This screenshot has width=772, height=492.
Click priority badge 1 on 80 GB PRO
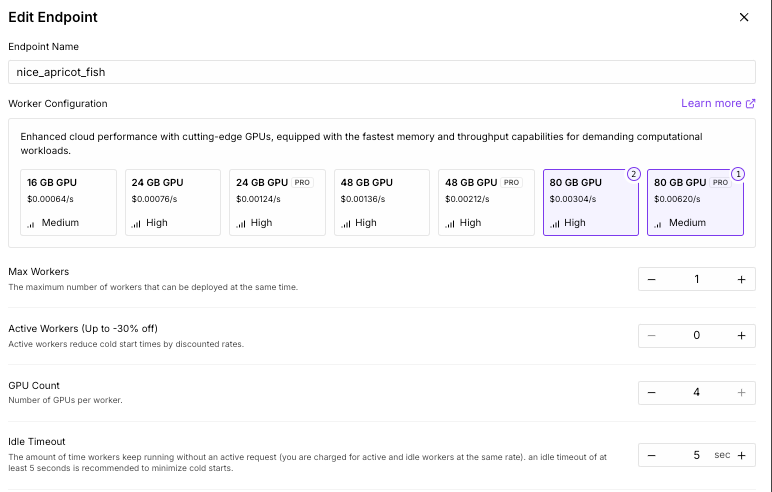pyautogui.click(x=738, y=173)
